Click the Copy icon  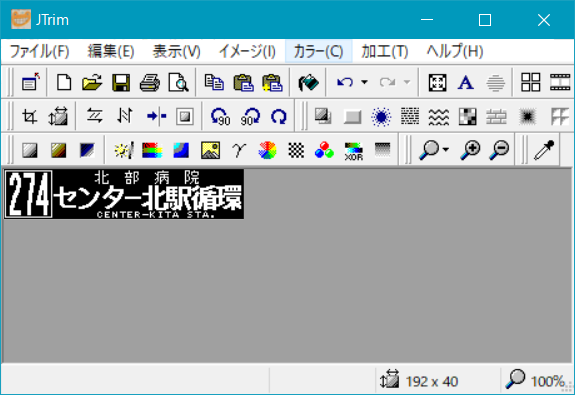tap(214, 82)
